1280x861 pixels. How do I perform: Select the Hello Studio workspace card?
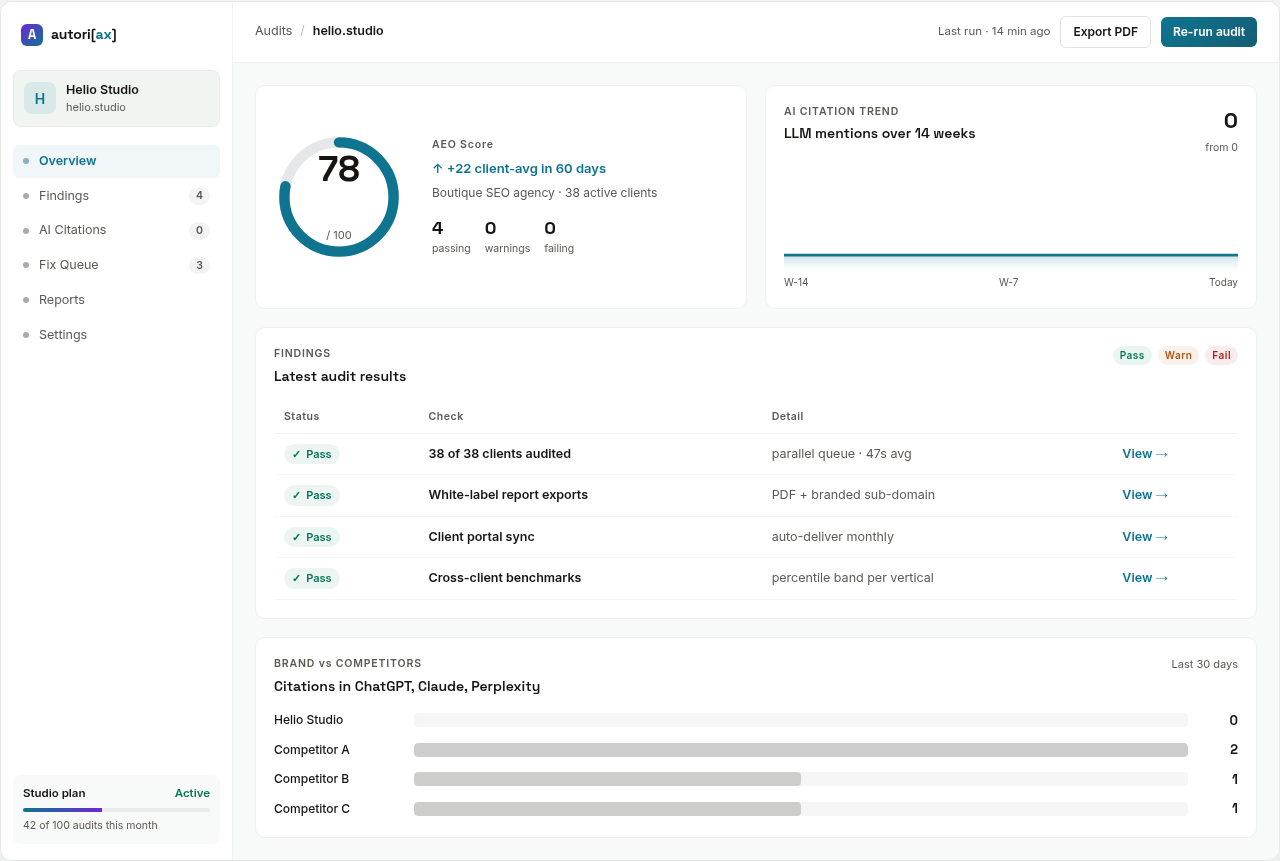(116, 98)
